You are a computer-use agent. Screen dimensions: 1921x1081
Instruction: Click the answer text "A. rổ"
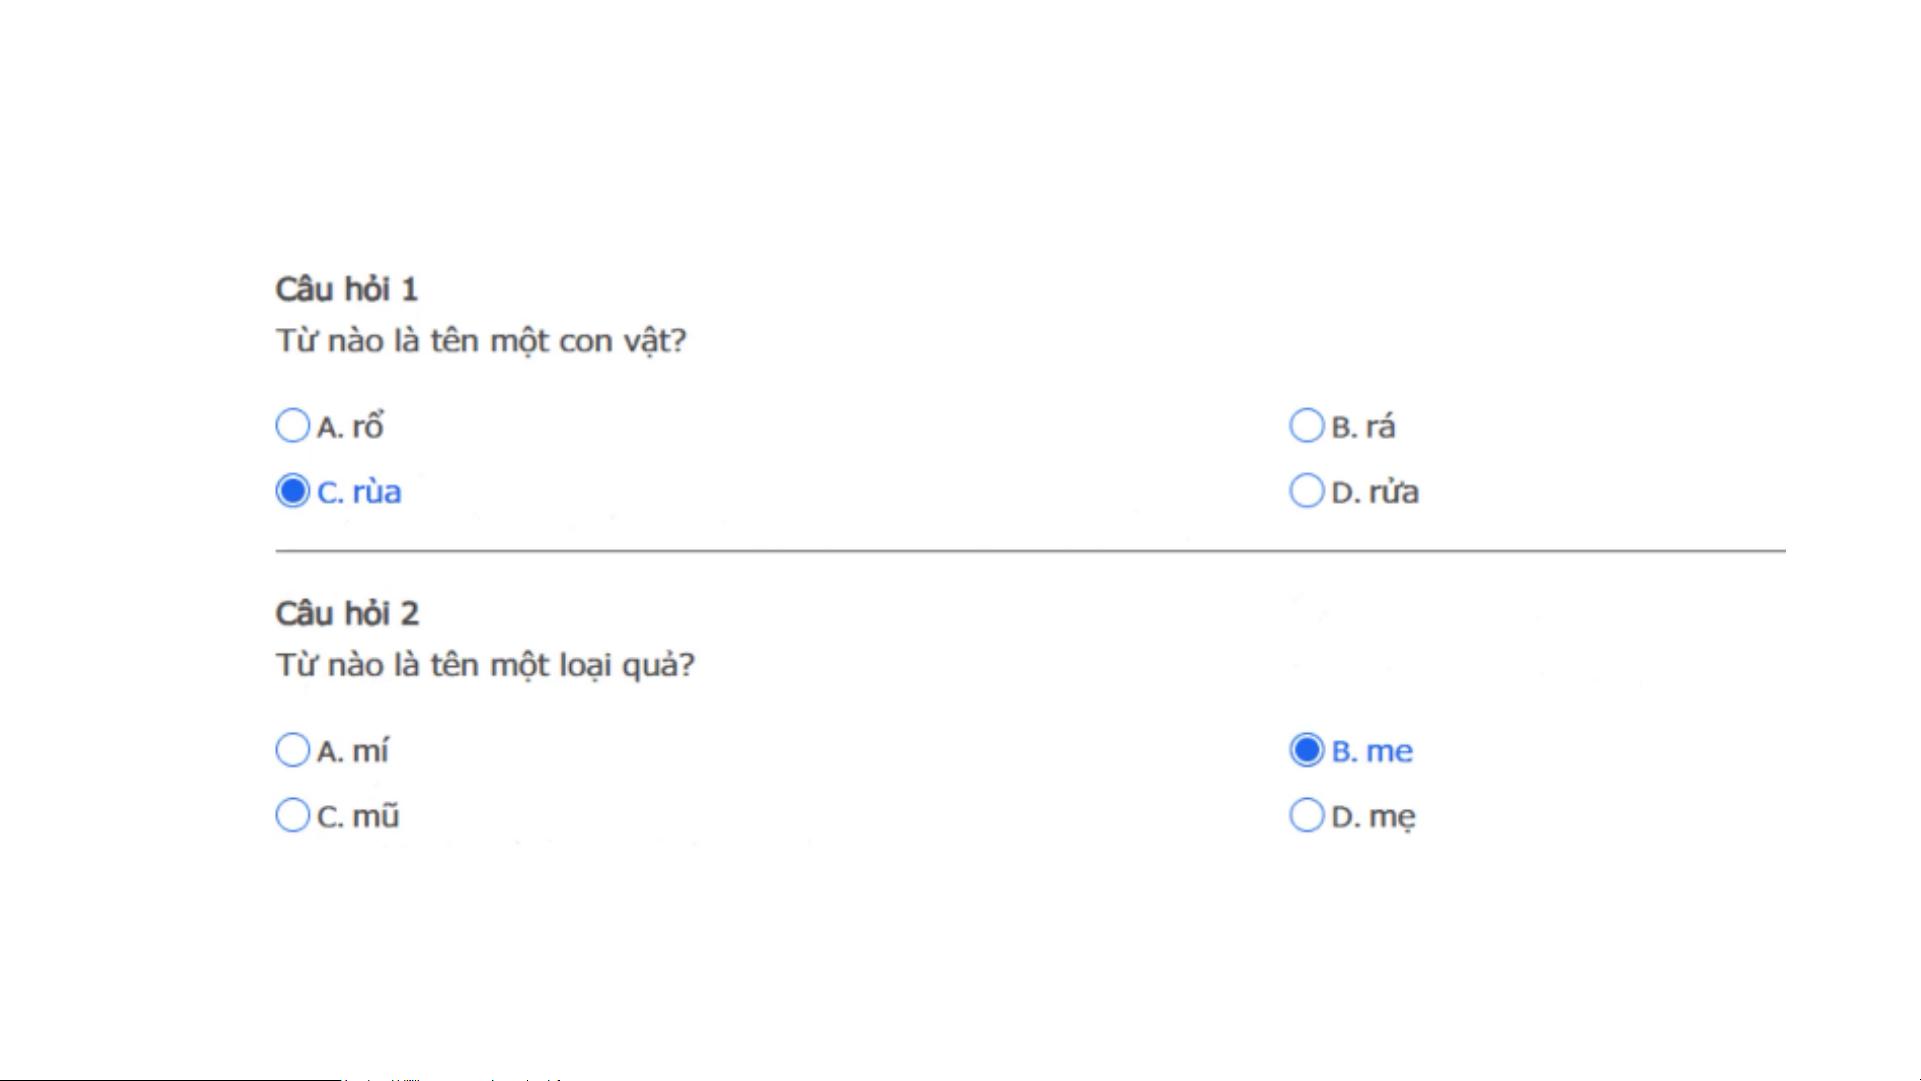point(351,427)
